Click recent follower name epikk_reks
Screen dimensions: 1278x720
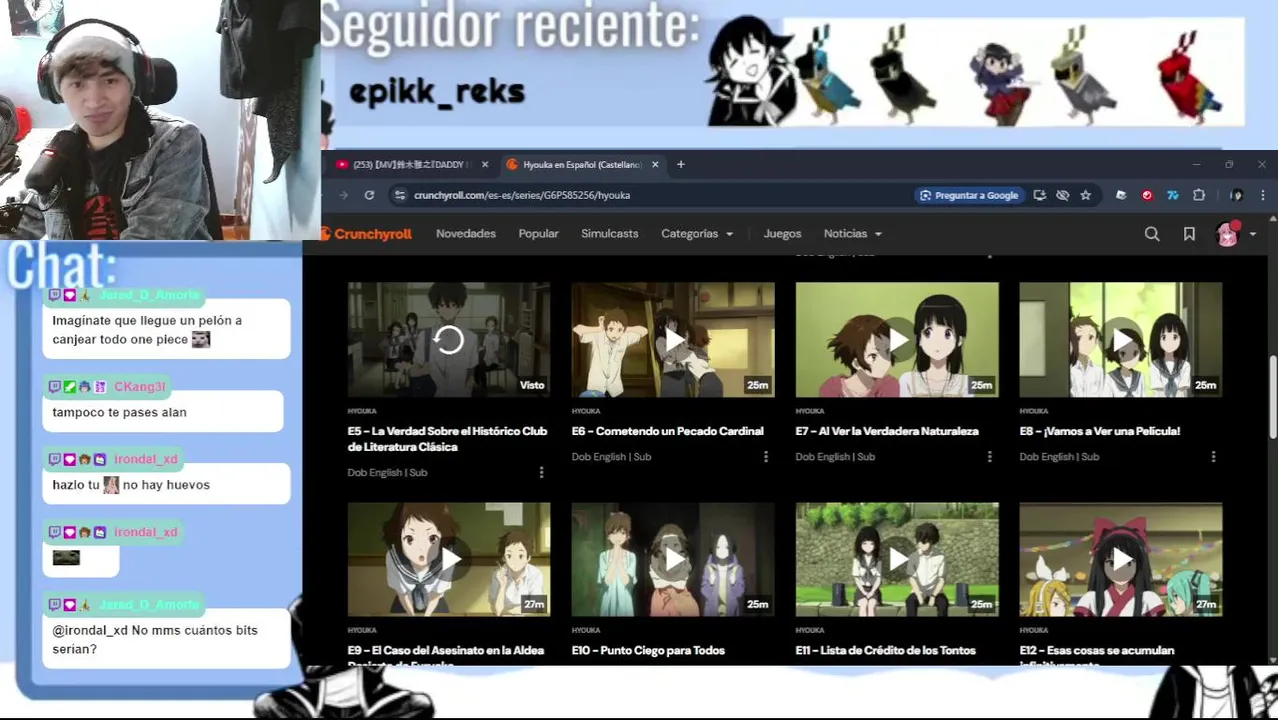click(437, 92)
